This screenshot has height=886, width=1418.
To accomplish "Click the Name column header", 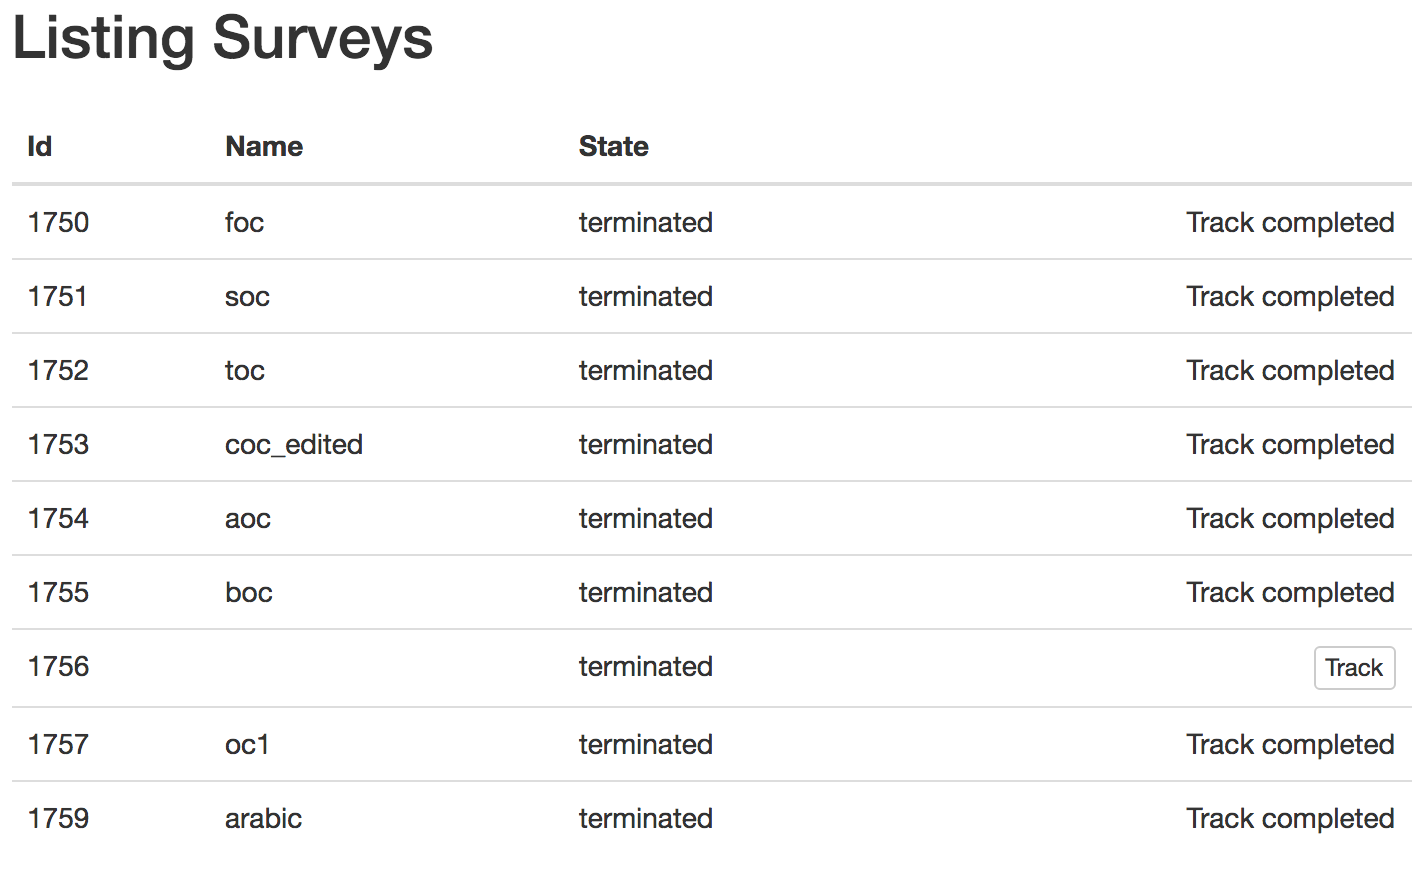I will [264, 146].
